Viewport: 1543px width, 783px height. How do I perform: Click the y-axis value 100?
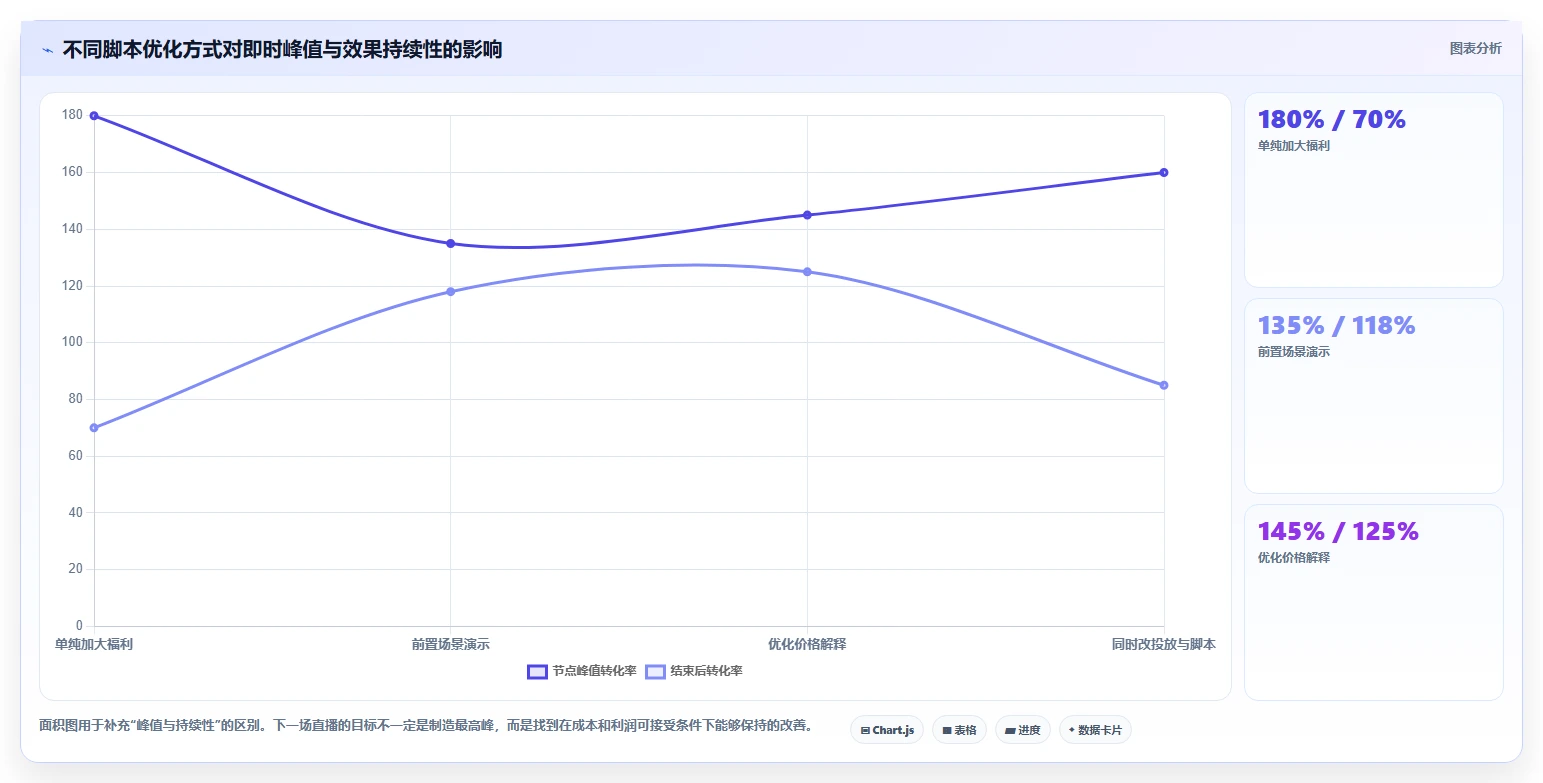(72, 342)
